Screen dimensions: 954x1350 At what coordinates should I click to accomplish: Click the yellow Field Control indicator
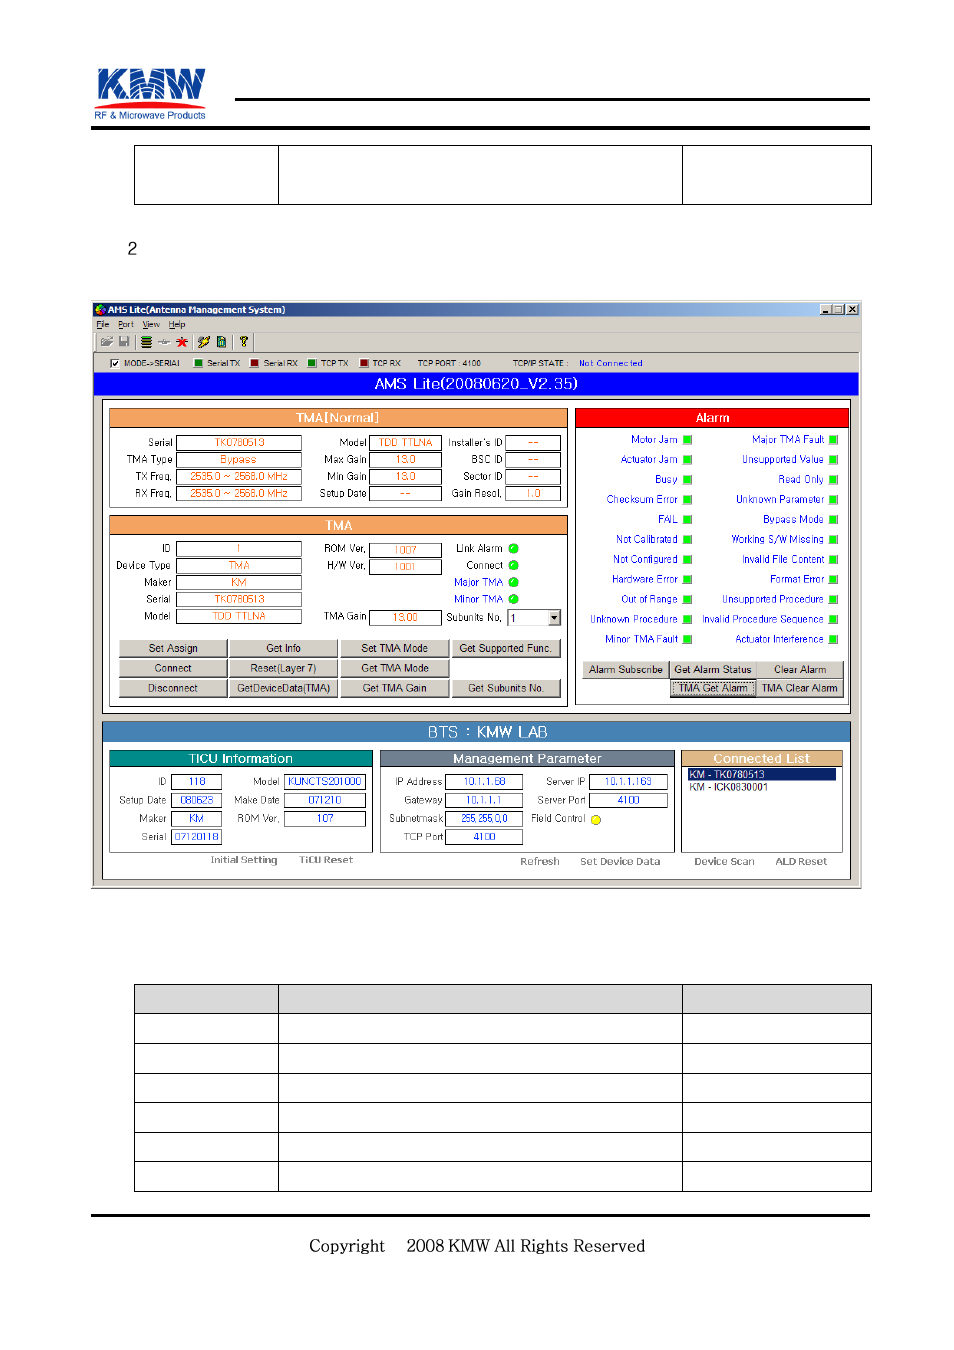click(597, 820)
